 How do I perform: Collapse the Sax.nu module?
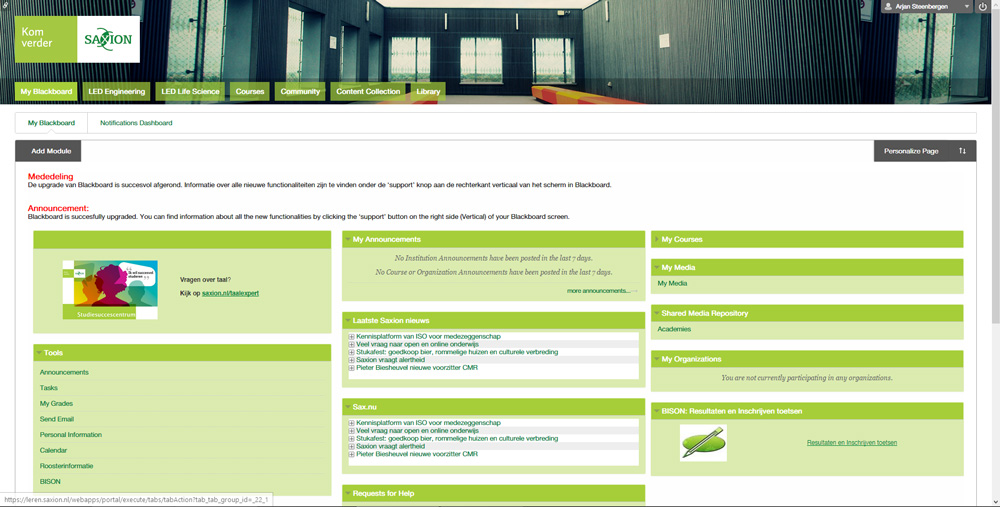pos(348,407)
